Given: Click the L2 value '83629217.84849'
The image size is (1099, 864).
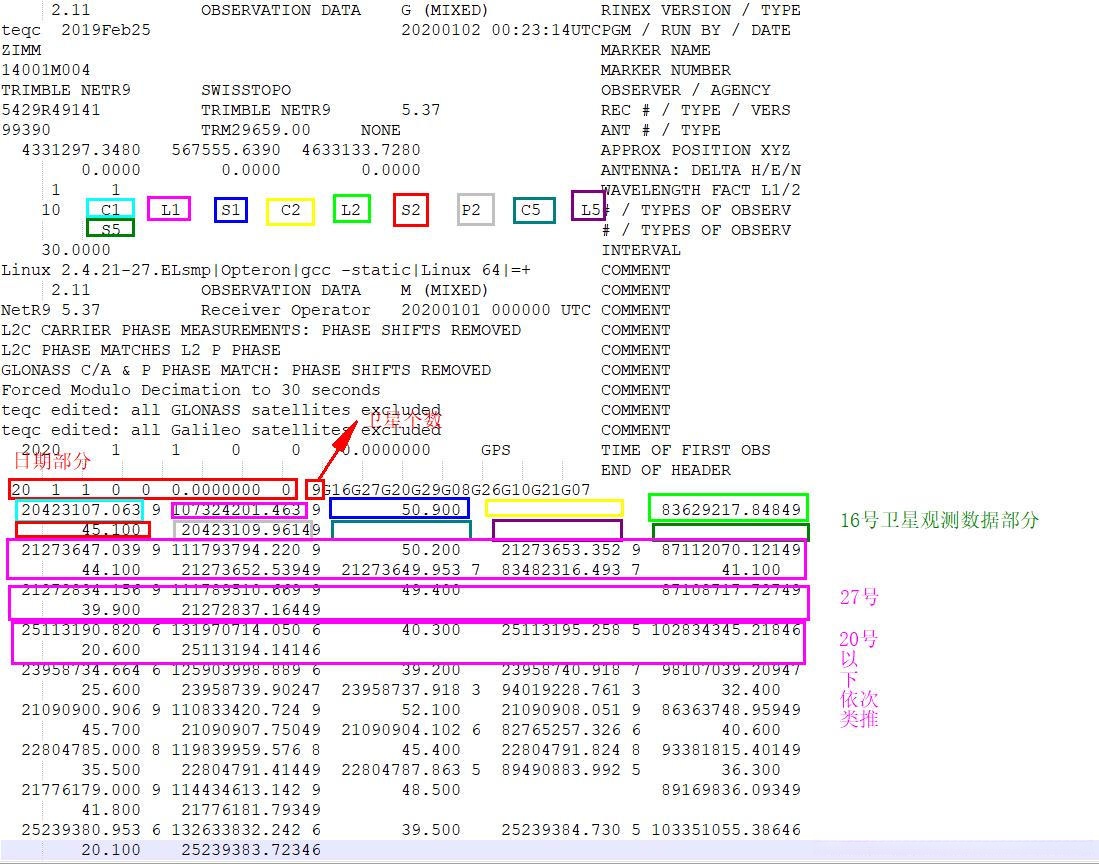Looking at the screenshot, I should (731, 509).
